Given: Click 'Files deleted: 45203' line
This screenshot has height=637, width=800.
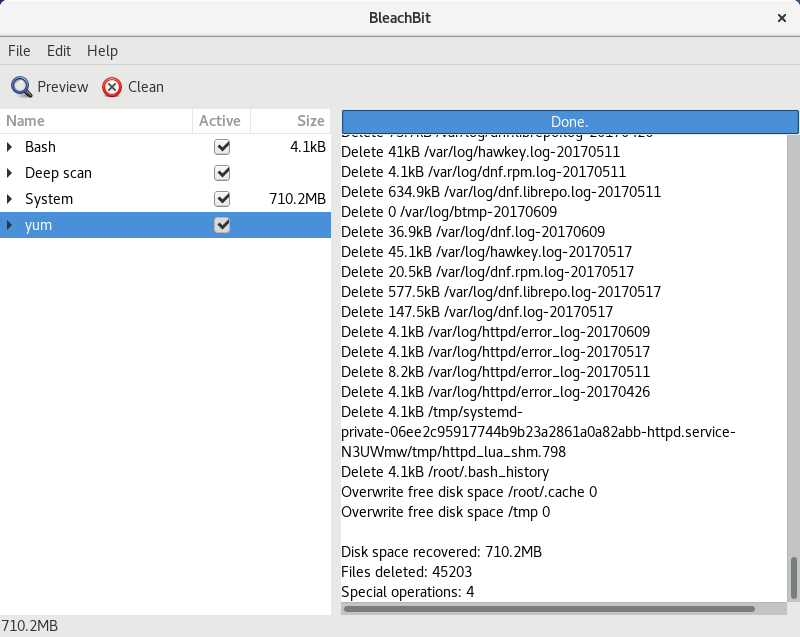Looking at the screenshot, I should coord(407,572).
